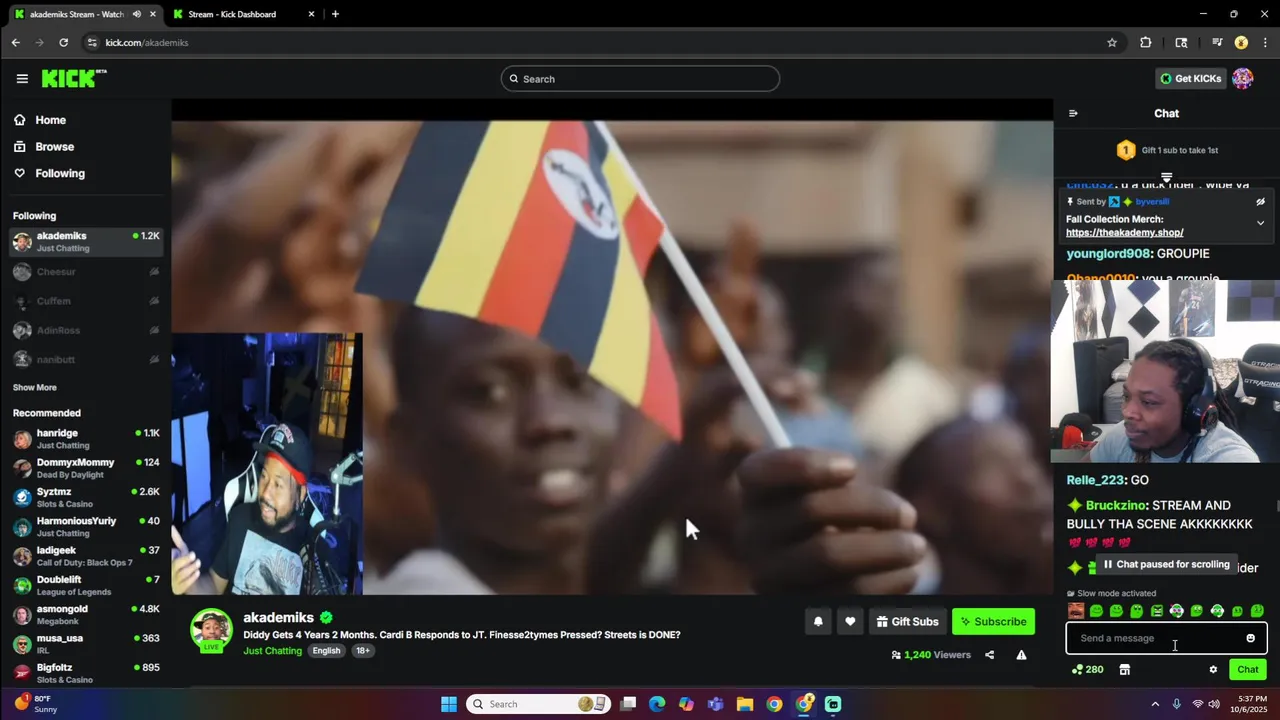Image resolution: width=1280 pixels, height=720 pixels.
Task: Open Doublelift recommended channel
Action: pyautogui.click(x=86, y=585)
